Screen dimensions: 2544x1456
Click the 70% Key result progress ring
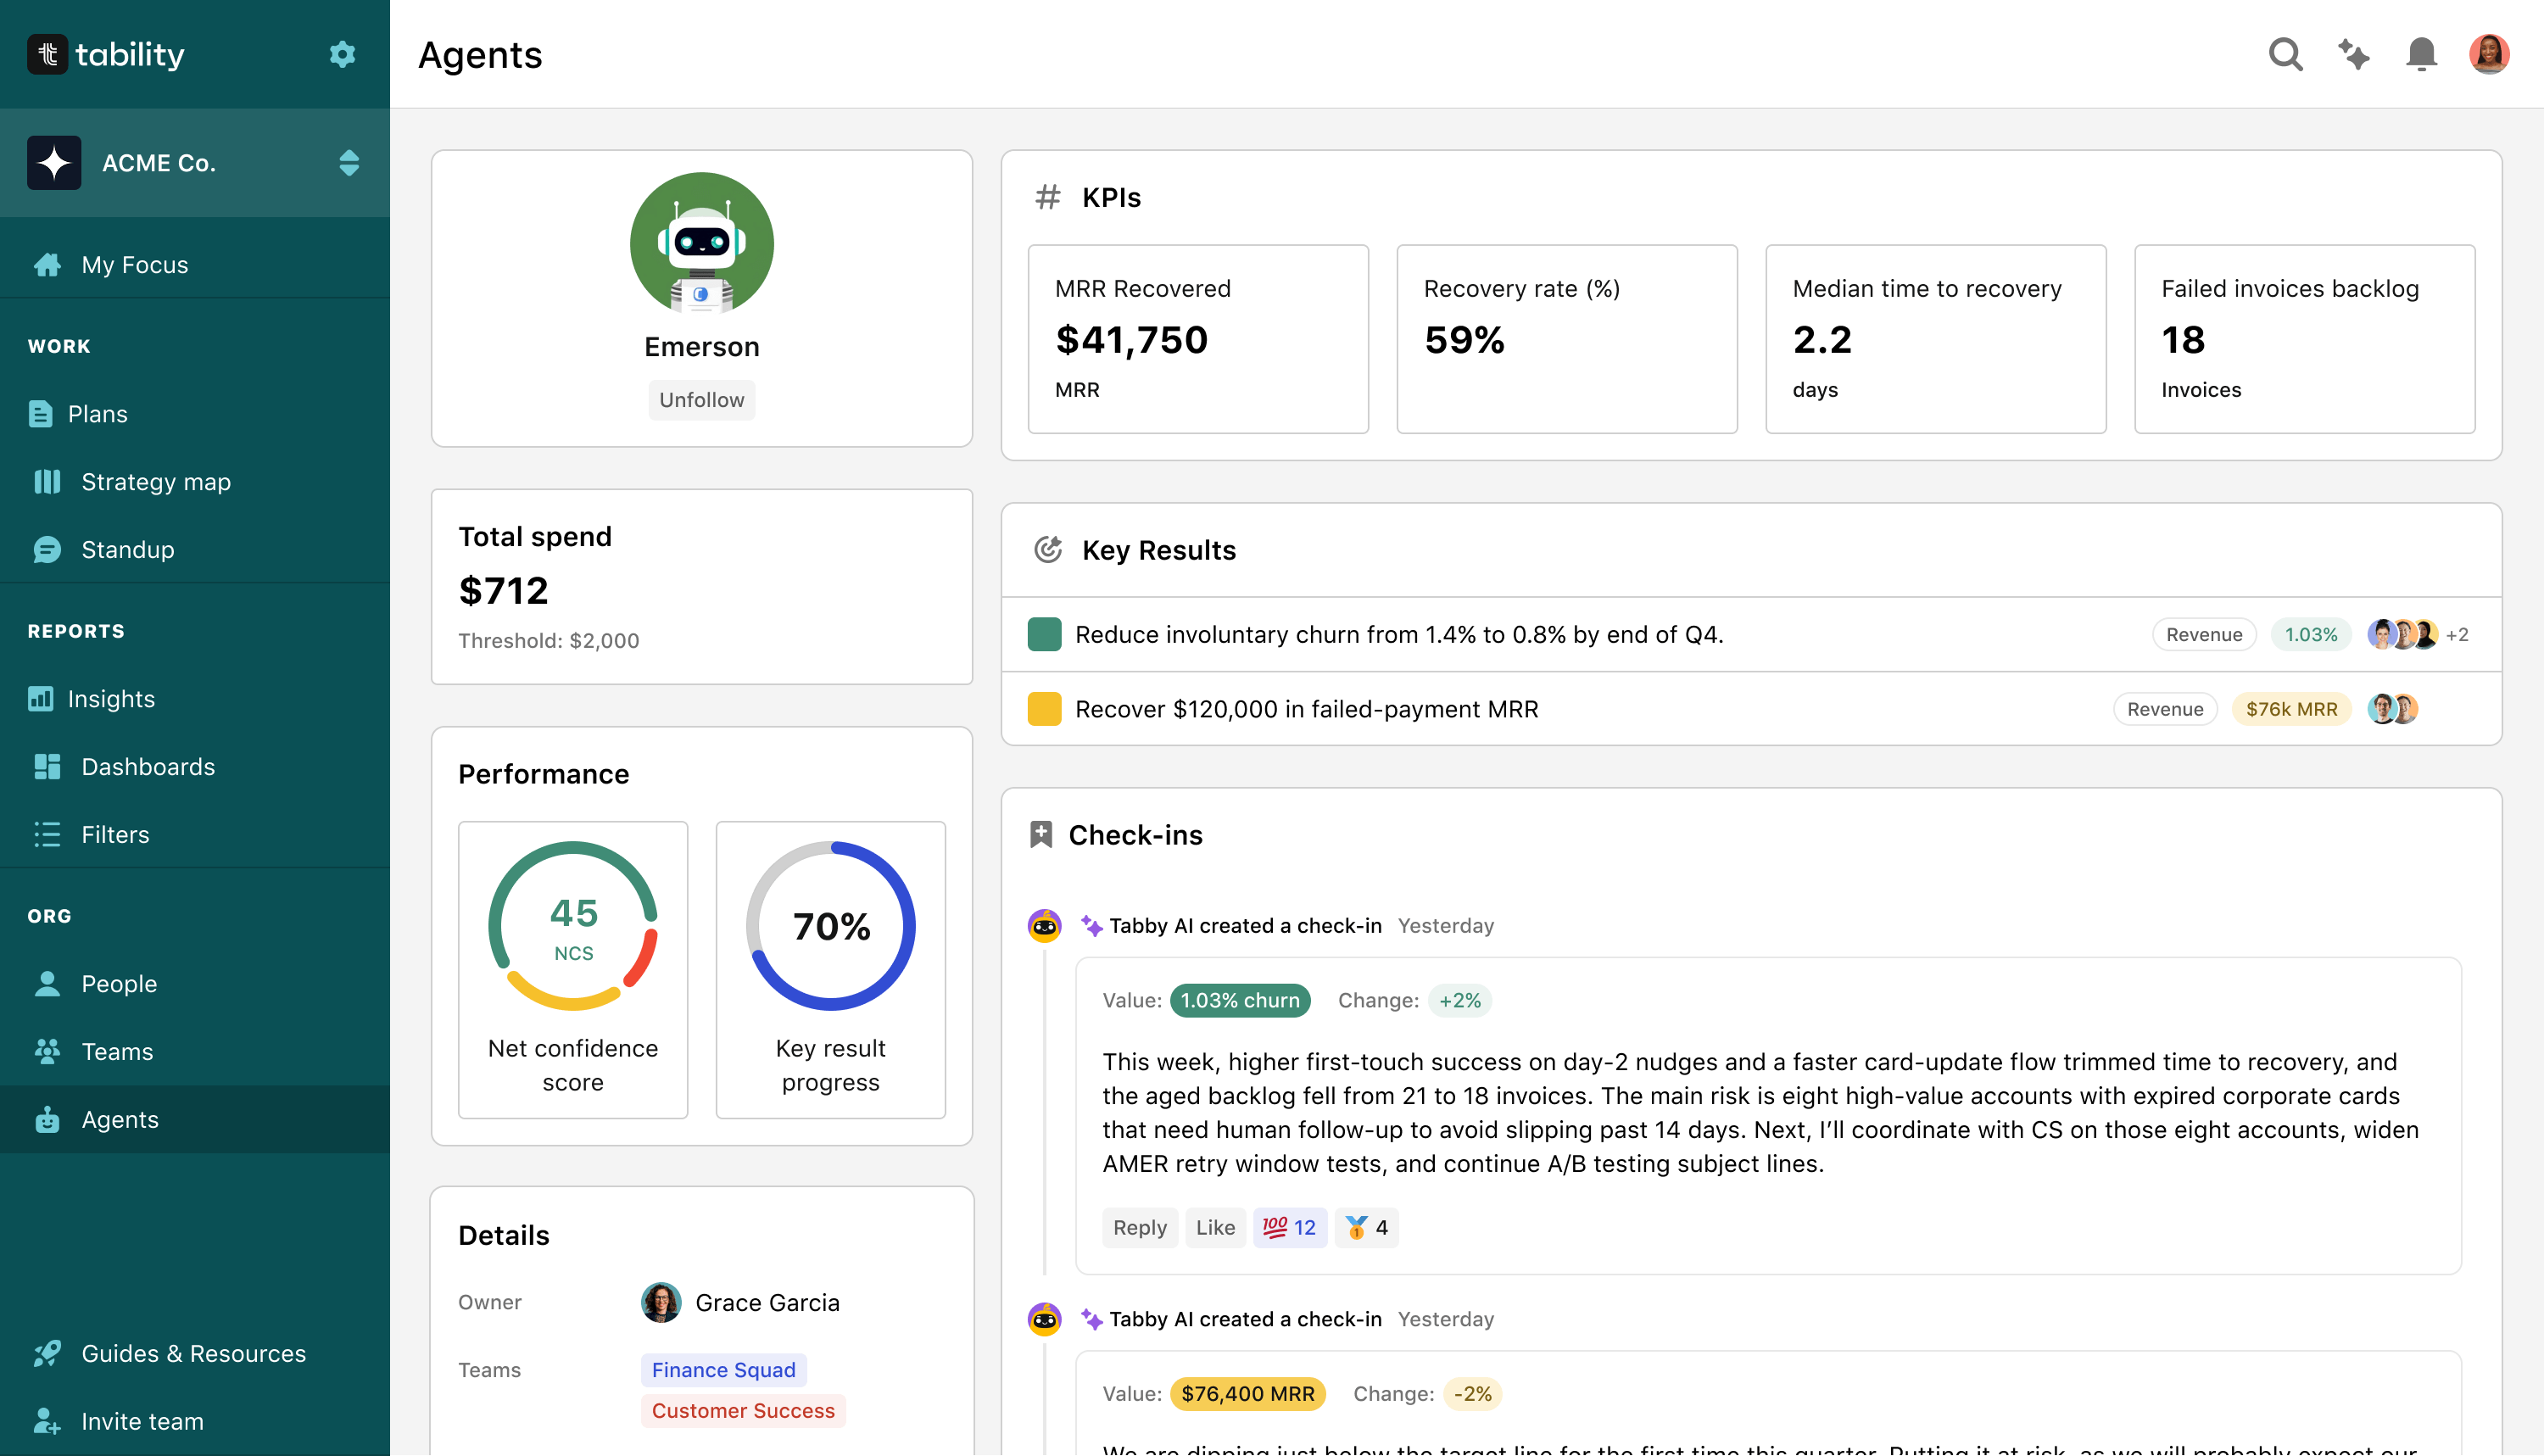pos(831,926)
